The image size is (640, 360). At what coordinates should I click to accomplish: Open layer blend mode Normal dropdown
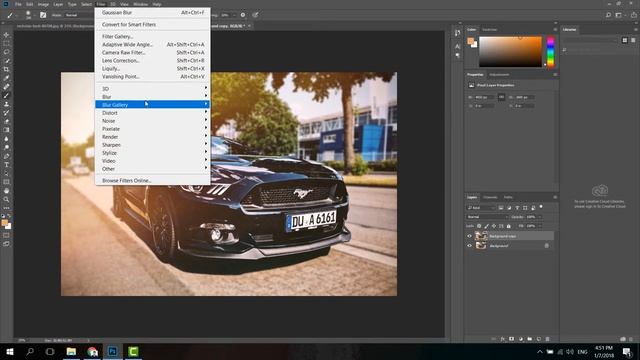(x=487, y=217)
